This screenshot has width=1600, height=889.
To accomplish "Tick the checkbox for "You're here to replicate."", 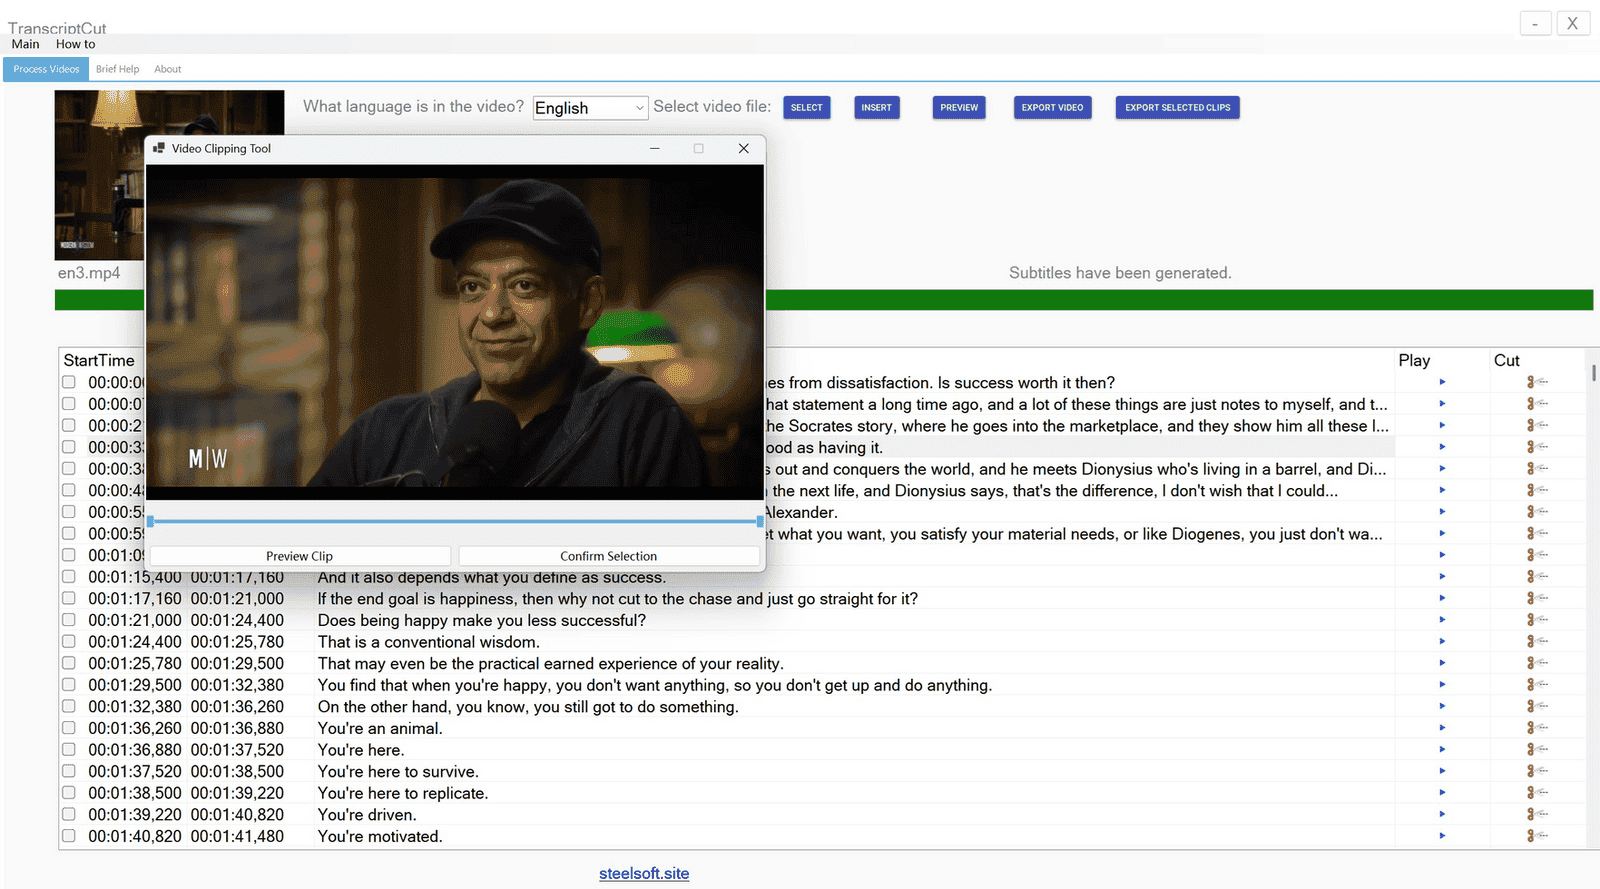I will (69, 793).
